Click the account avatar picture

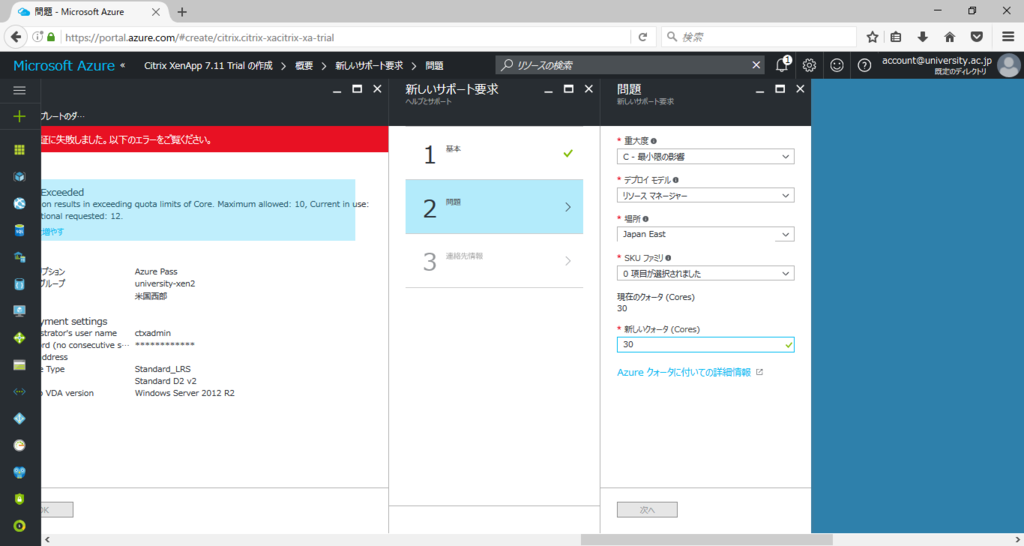1009,65
